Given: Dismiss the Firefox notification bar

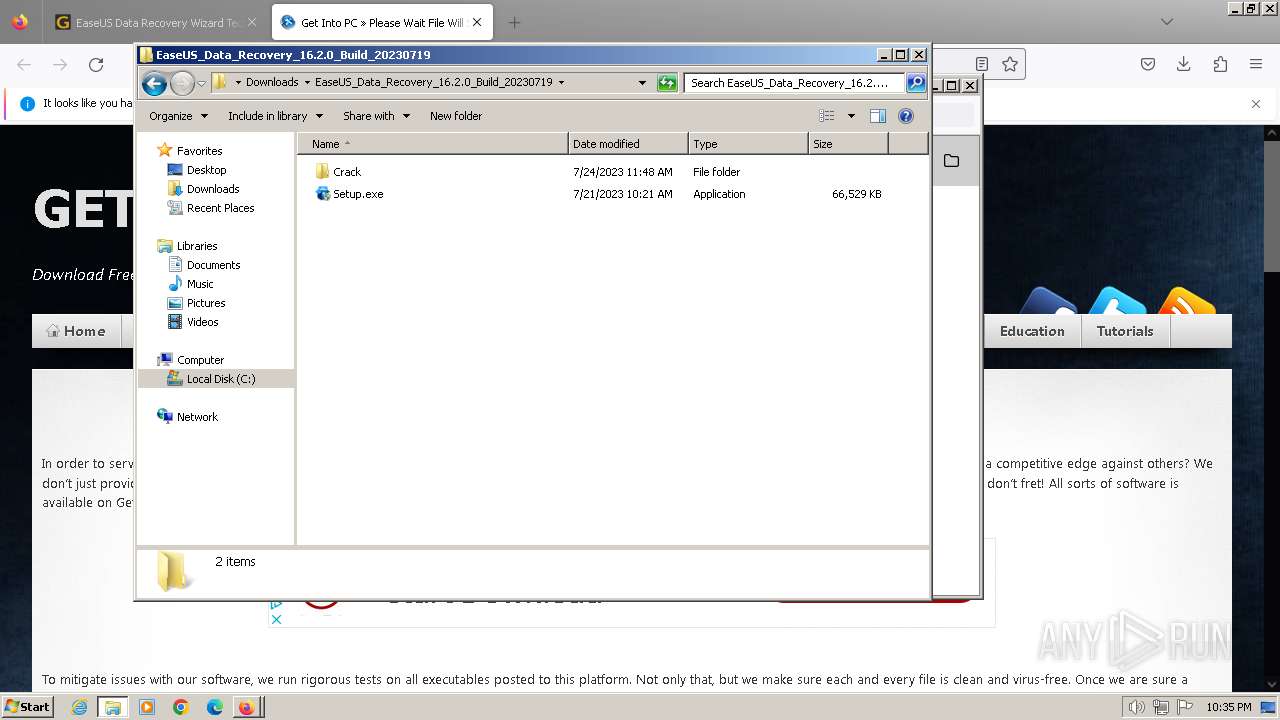Looking at the screenshot, I should click(x=1256, y=104).
